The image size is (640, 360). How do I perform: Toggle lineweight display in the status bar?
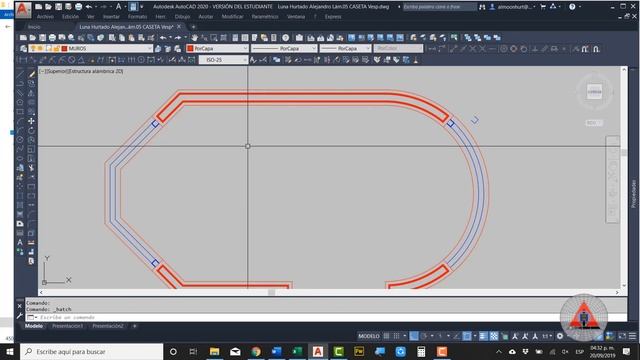(483, 336)
